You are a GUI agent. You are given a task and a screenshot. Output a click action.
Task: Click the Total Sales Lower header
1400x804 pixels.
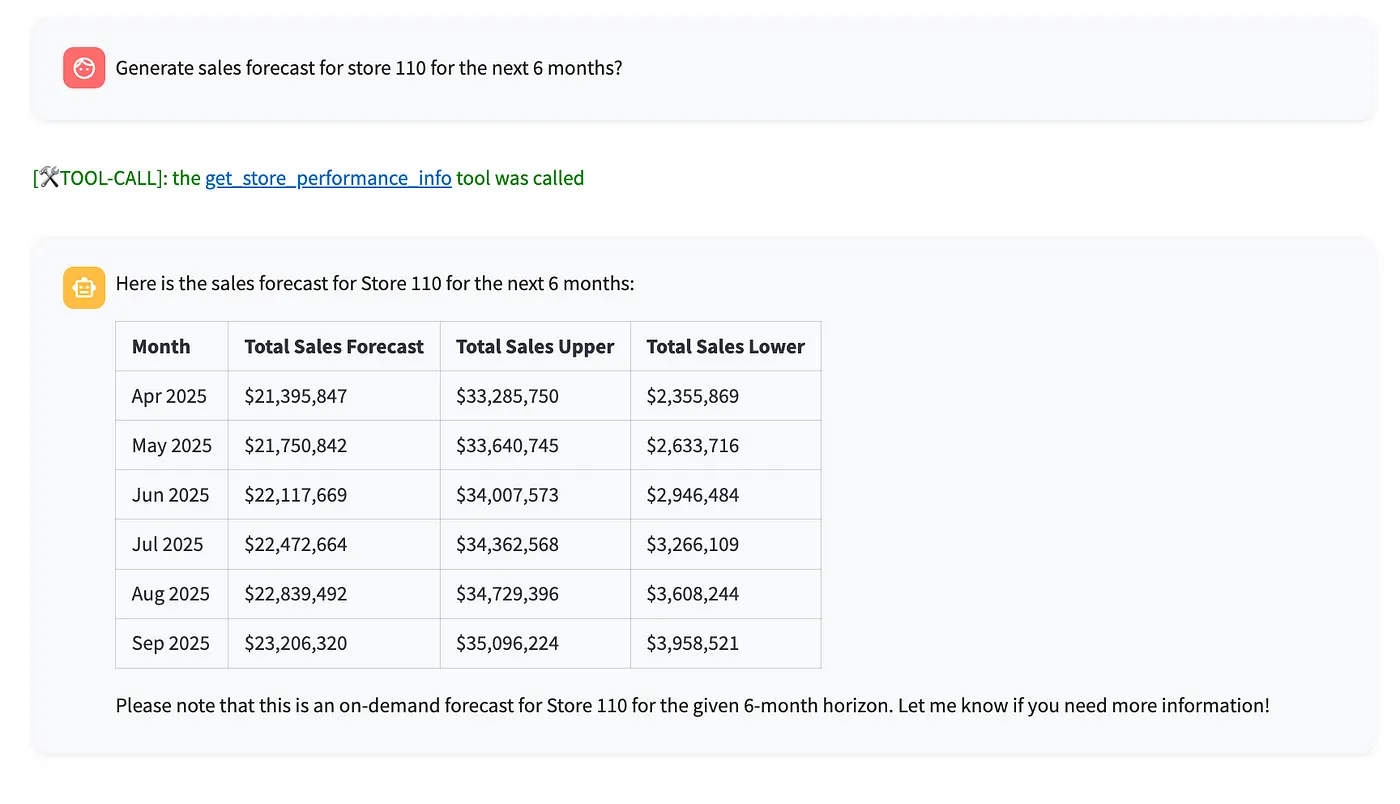pos(725,346)
